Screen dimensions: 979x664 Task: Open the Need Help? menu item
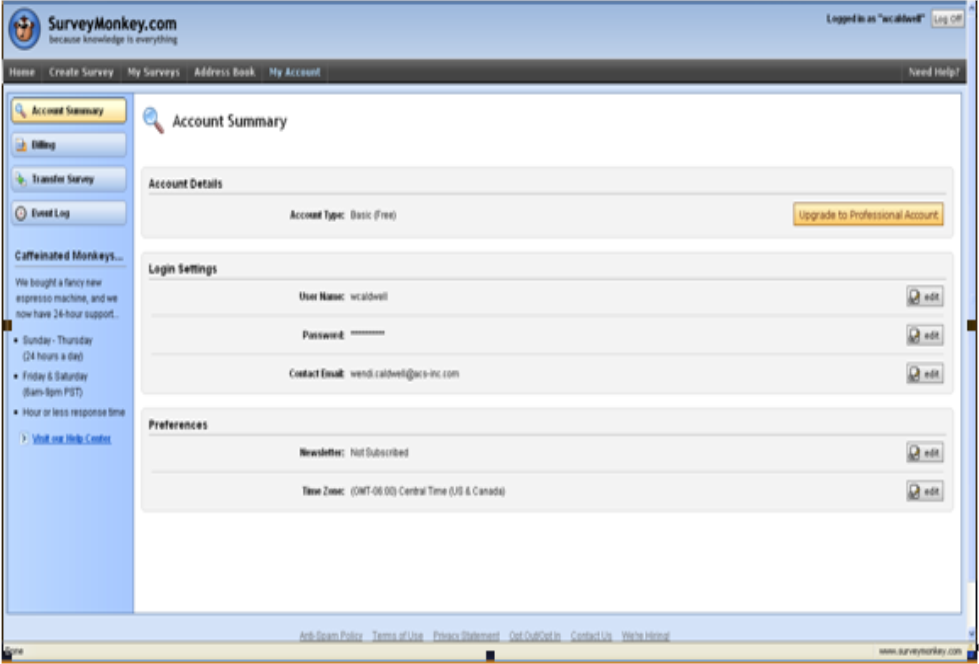click(933, 72)
